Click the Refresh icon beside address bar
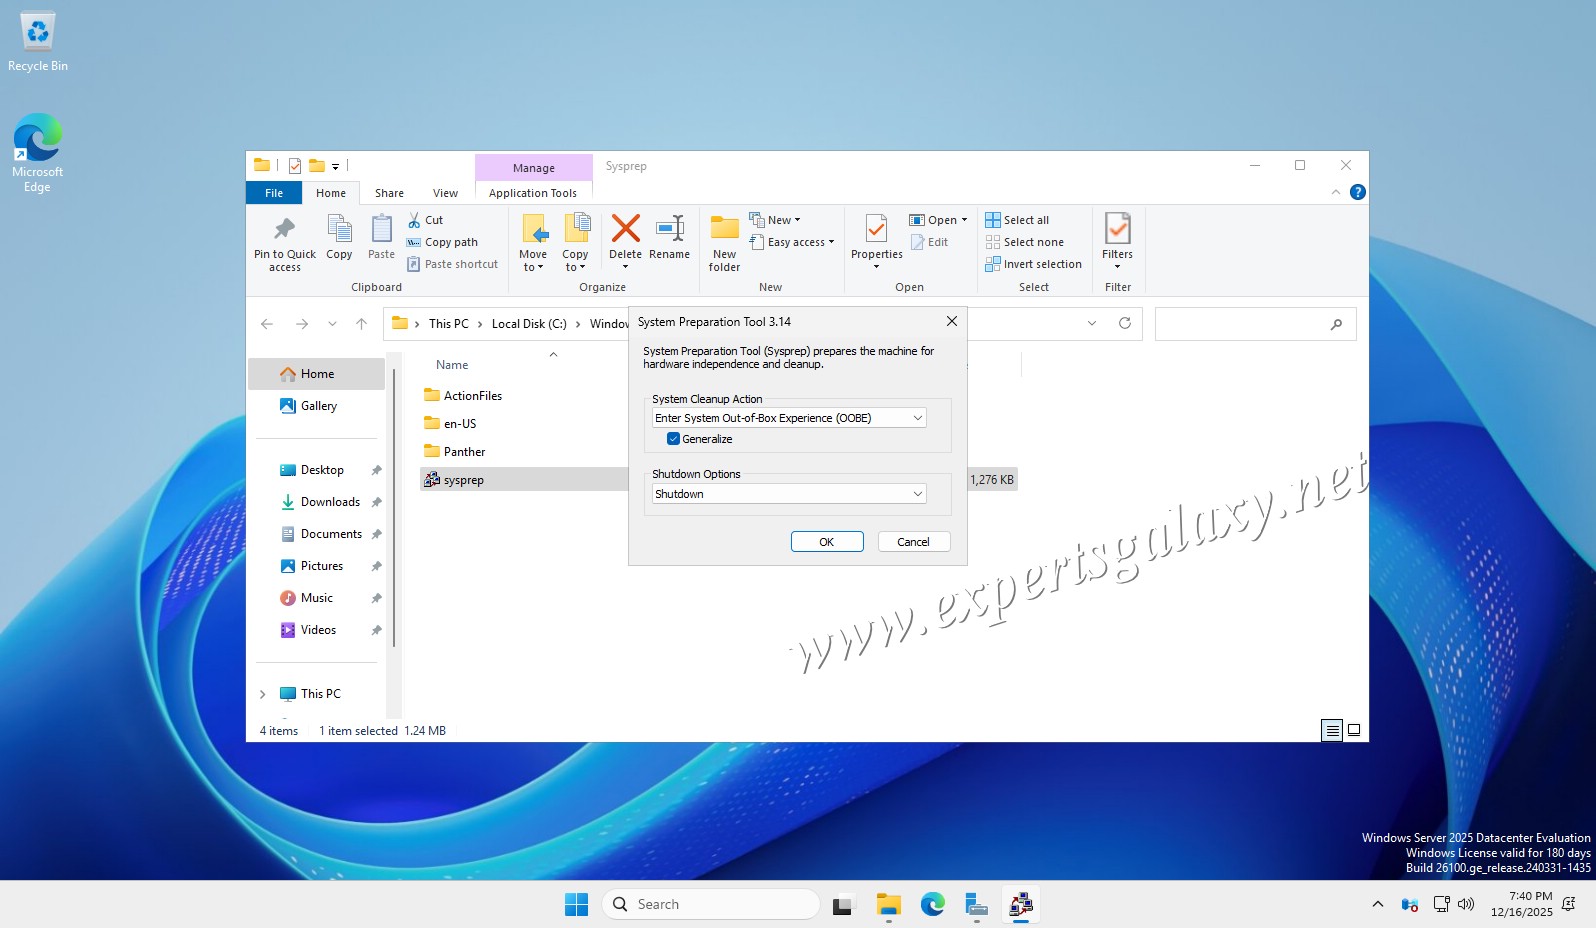The height and width of the screenshot is (928, 1596). [1125, 323]
